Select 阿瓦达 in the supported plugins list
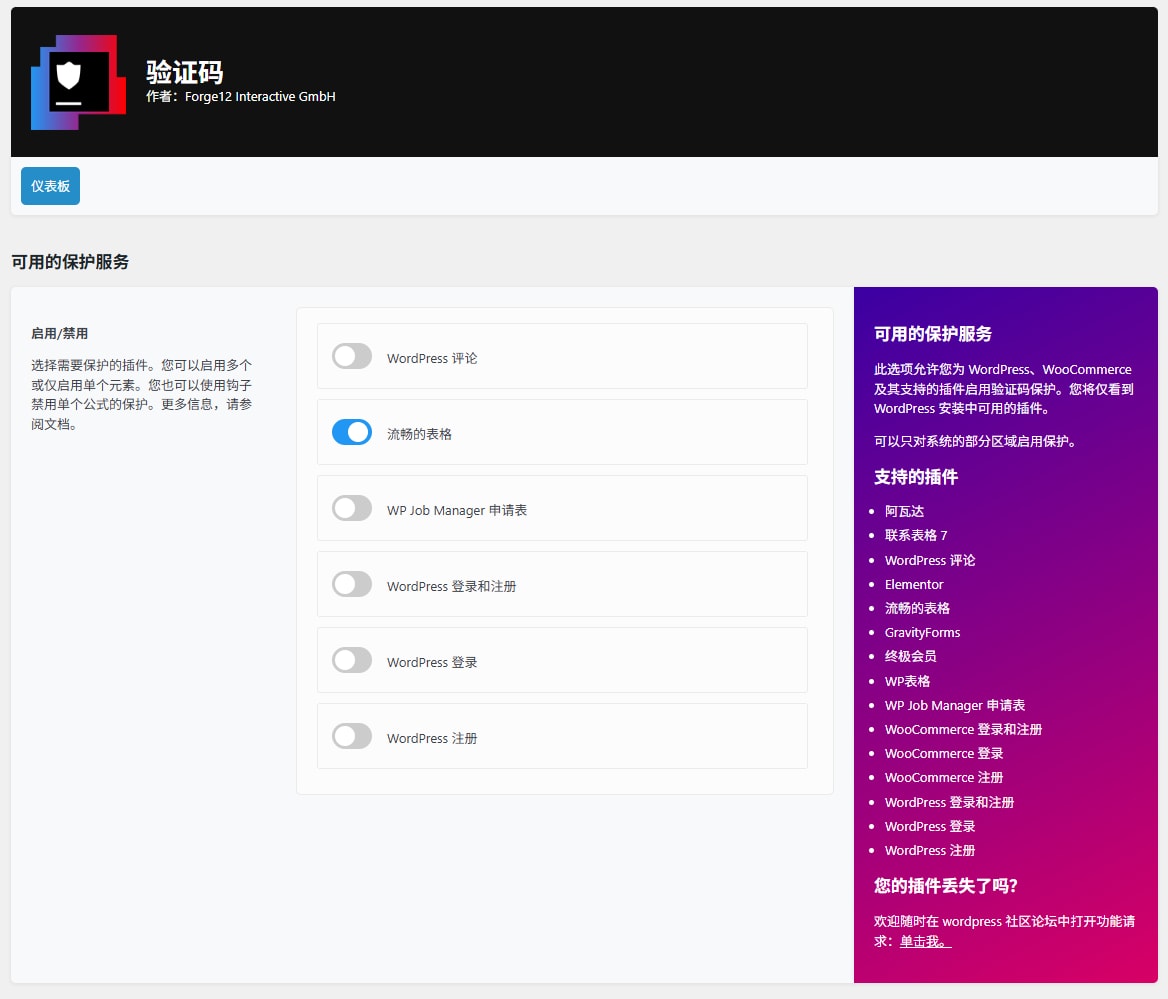Image resolution: width=1168 pixels, height=999 pixels. click(904, 511)
